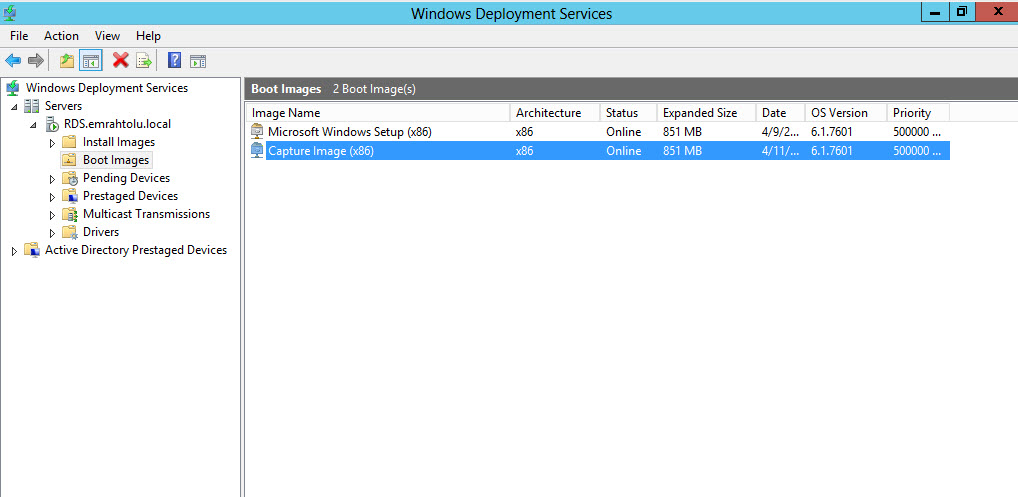Click the Prestaged Devices folder icon
The image size is (1018, 497).
coord(70,196)
